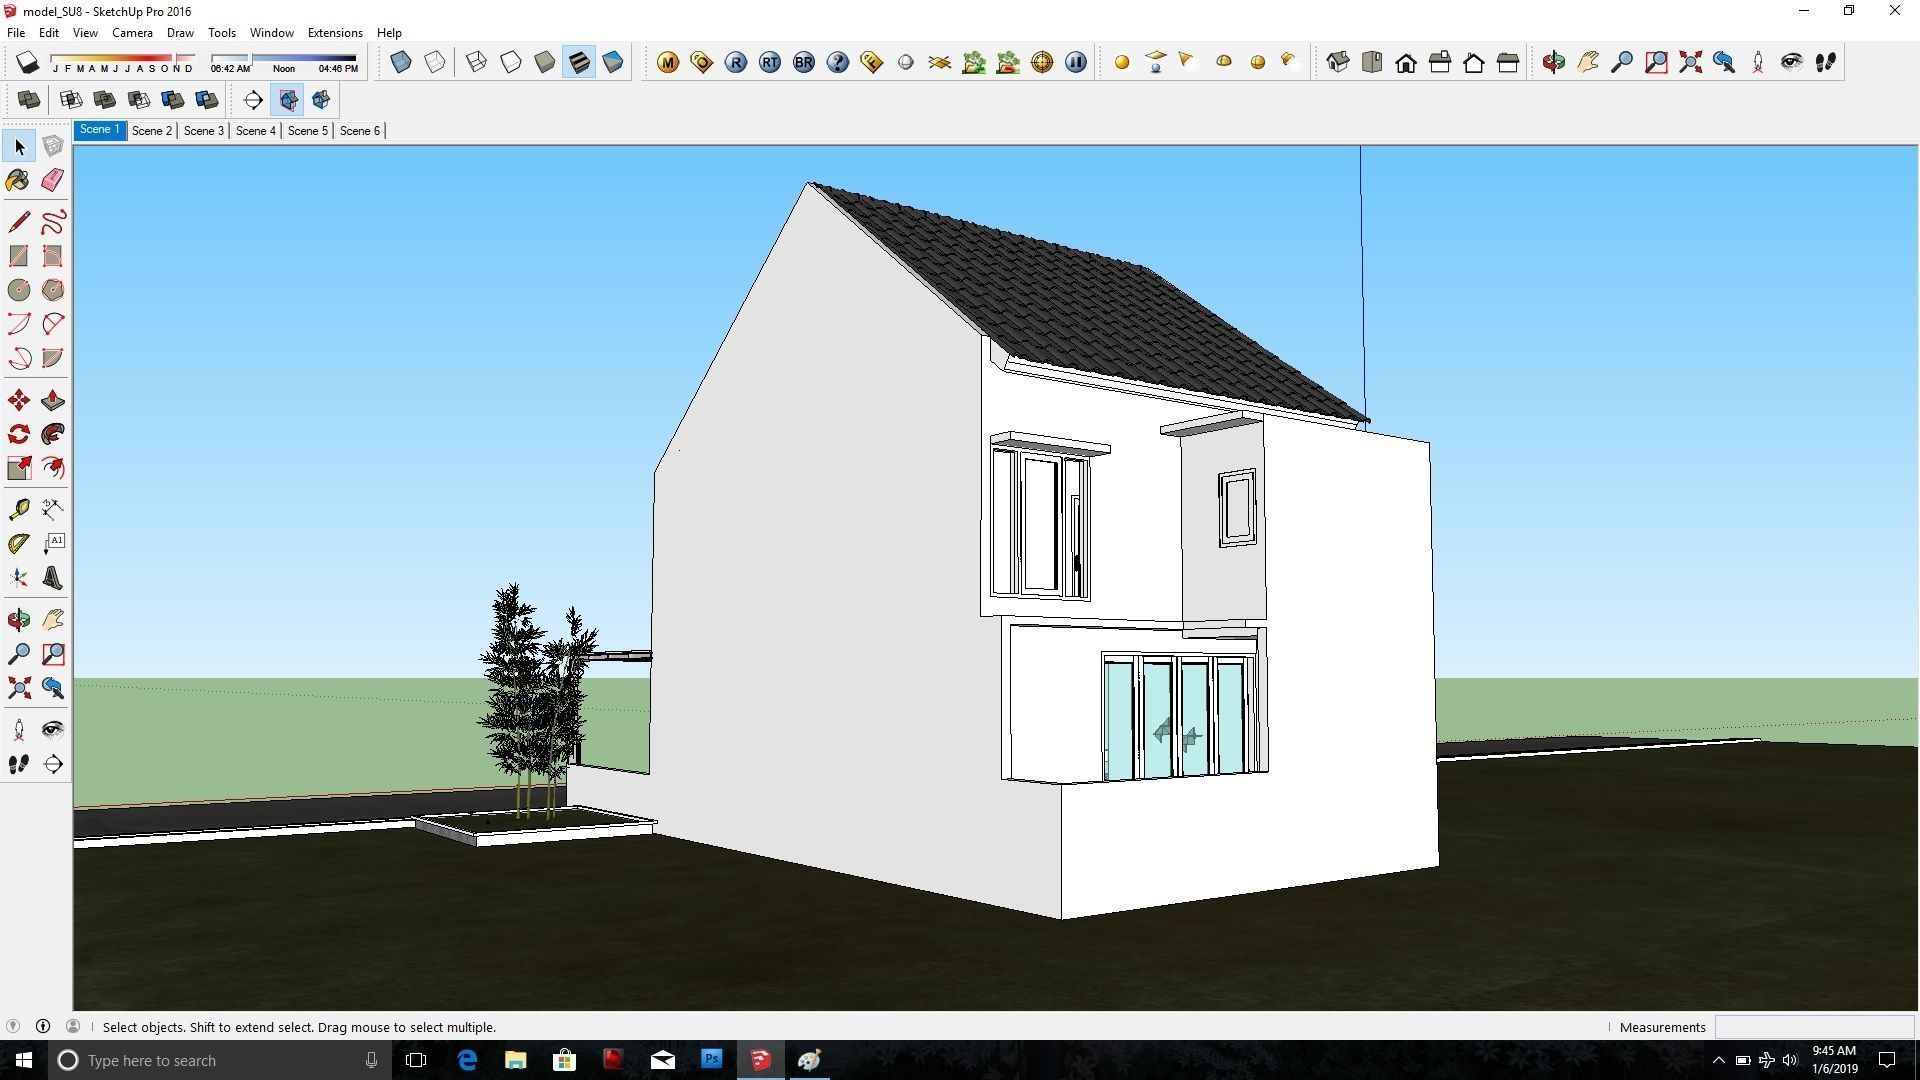Choose the Line pencil tool
Screen dimensions: 1920x1080
pos(18,221)
